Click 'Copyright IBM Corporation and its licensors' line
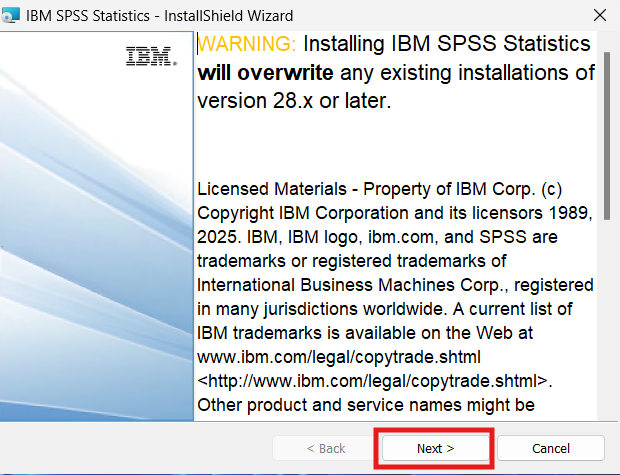This screenshot has height=475, width=620. coord(395,213)
